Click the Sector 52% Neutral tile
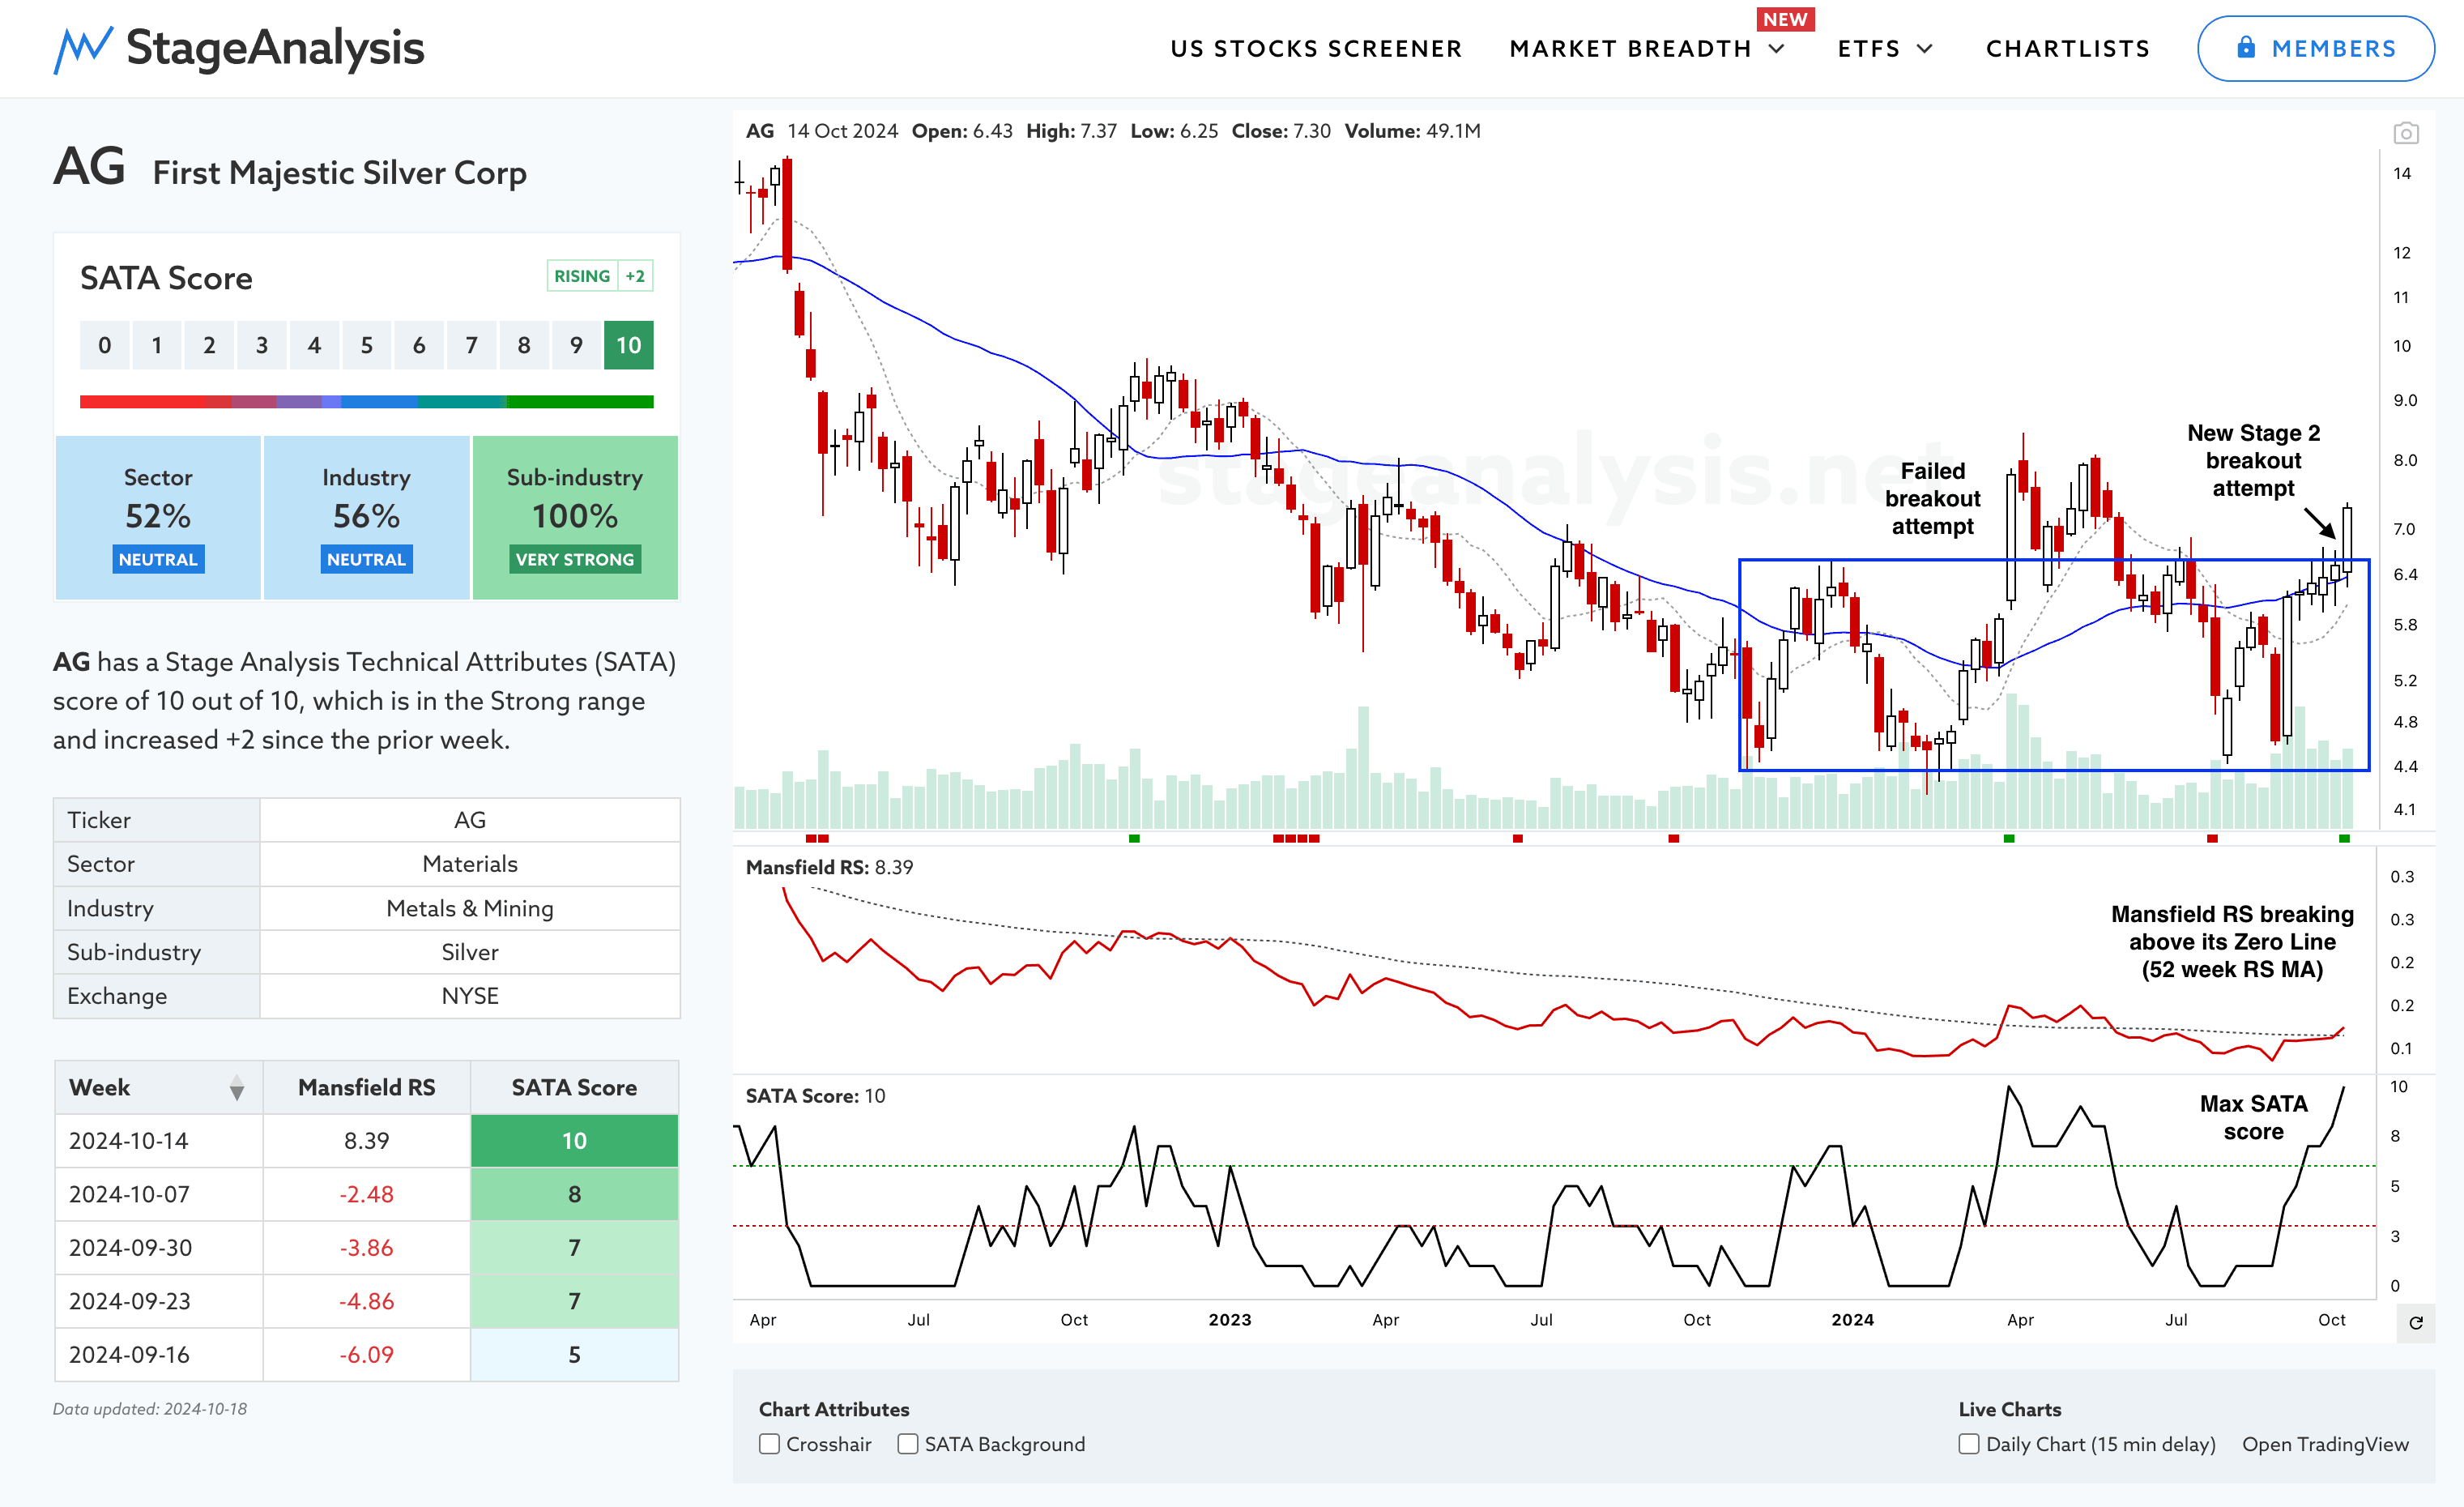Viewport: 2464px width, 1507px height. [x=158, y=517]
